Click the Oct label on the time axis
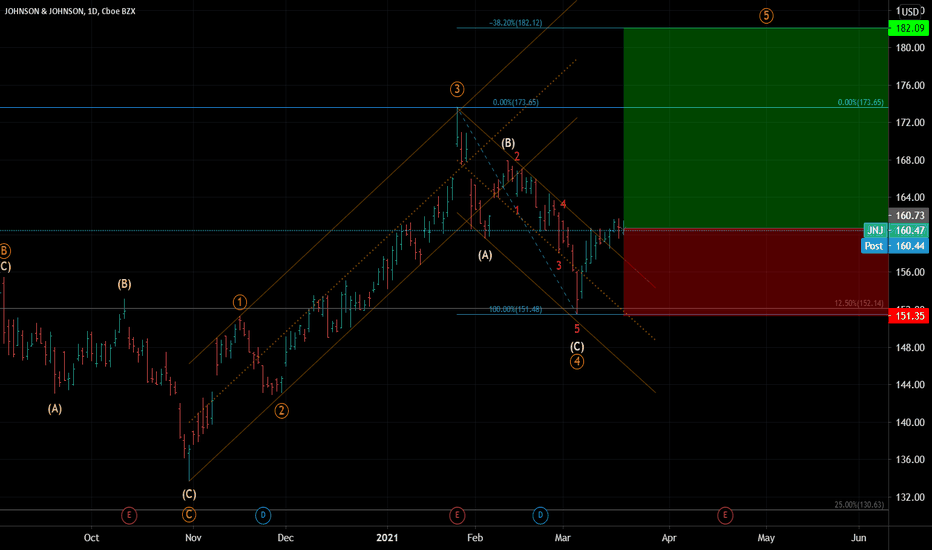Viewport: 932px width, 550px height. point(92,538)
